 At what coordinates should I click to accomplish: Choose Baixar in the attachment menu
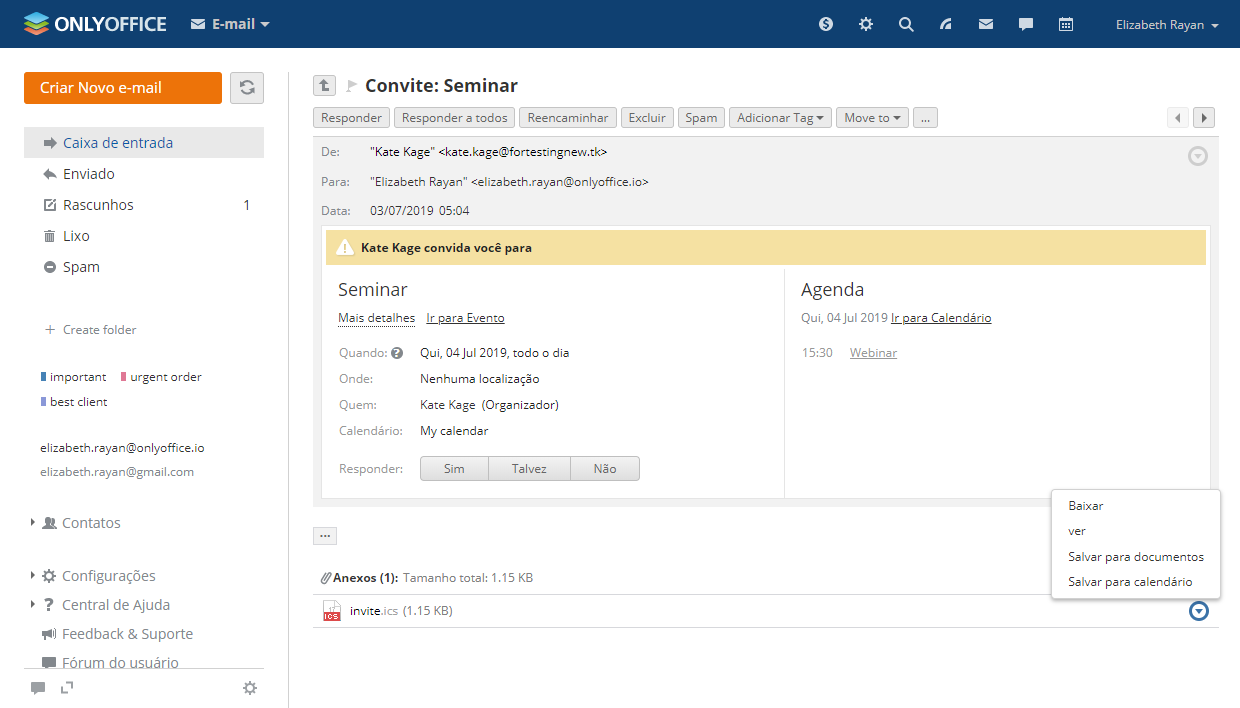pyautogui.click(x=1086, y=506)
